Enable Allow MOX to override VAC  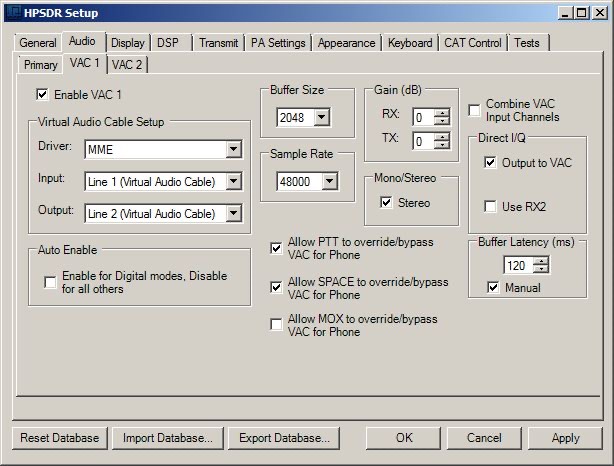pos(276,325)
